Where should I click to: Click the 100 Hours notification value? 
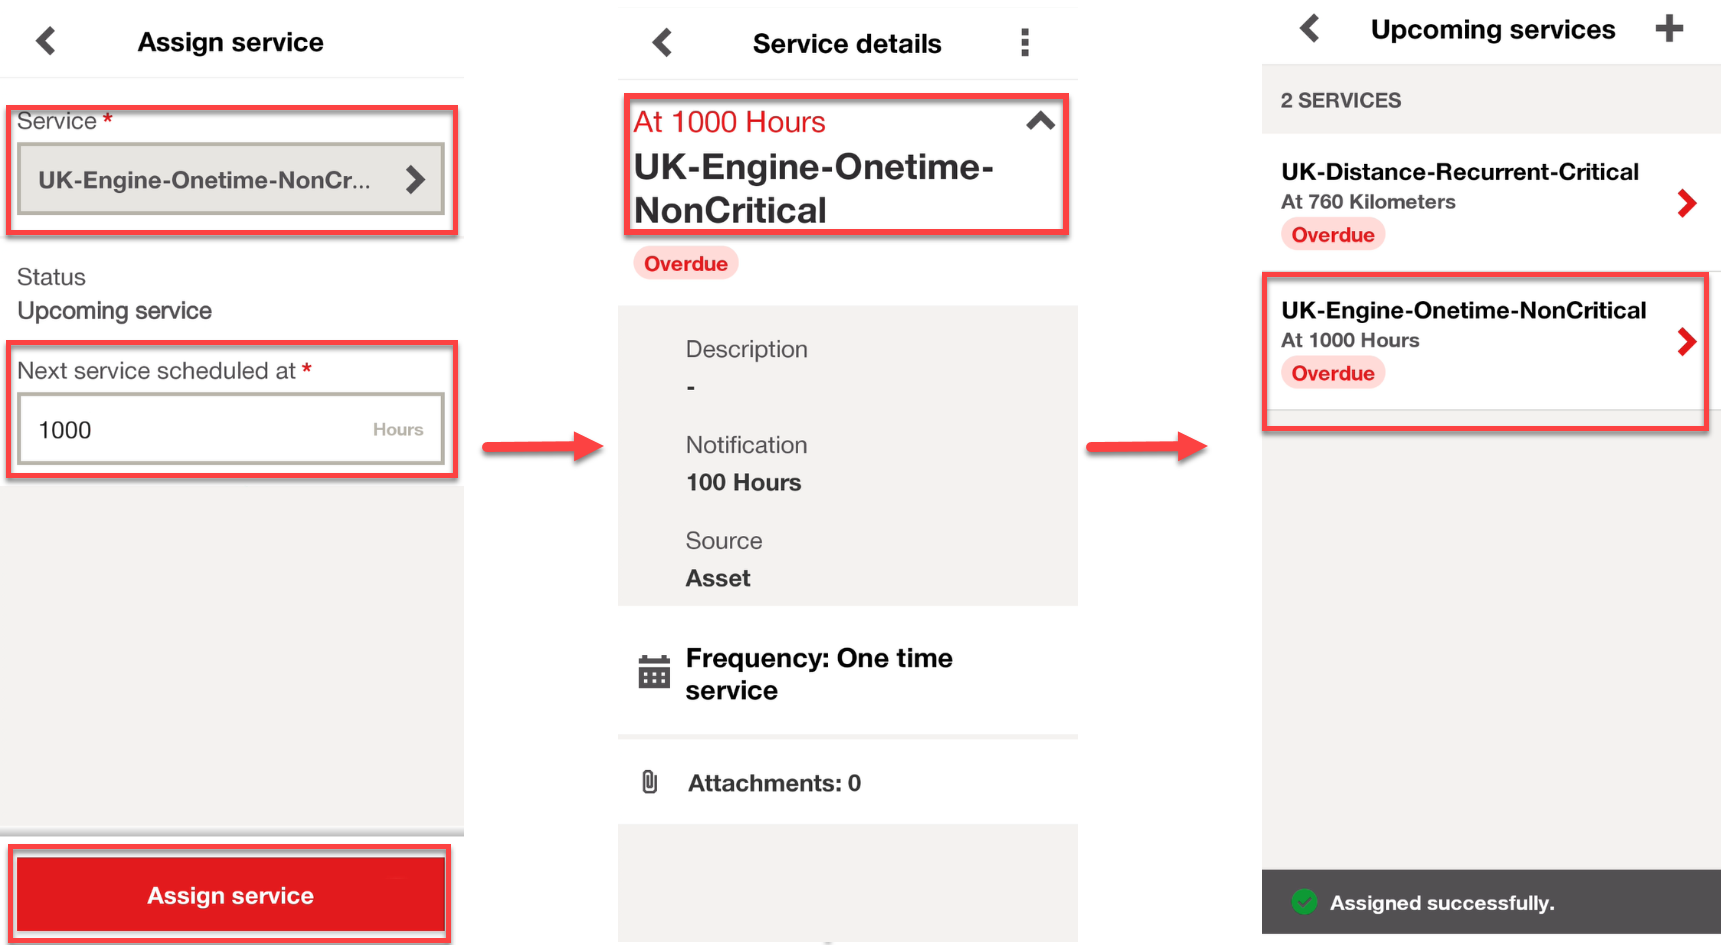coord(744,482)
